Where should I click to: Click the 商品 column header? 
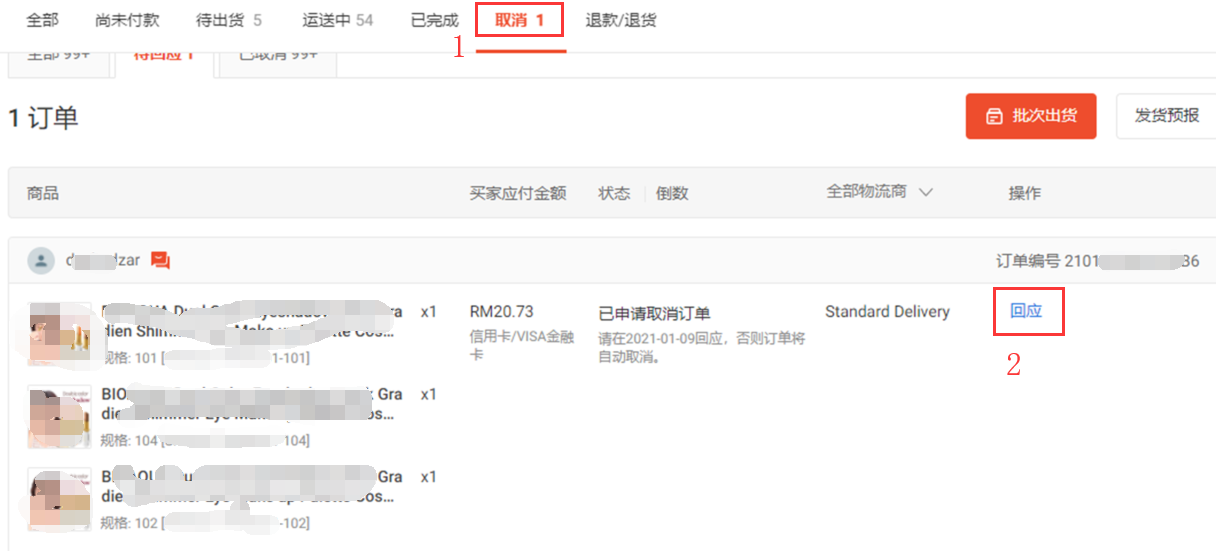[43, 194]
